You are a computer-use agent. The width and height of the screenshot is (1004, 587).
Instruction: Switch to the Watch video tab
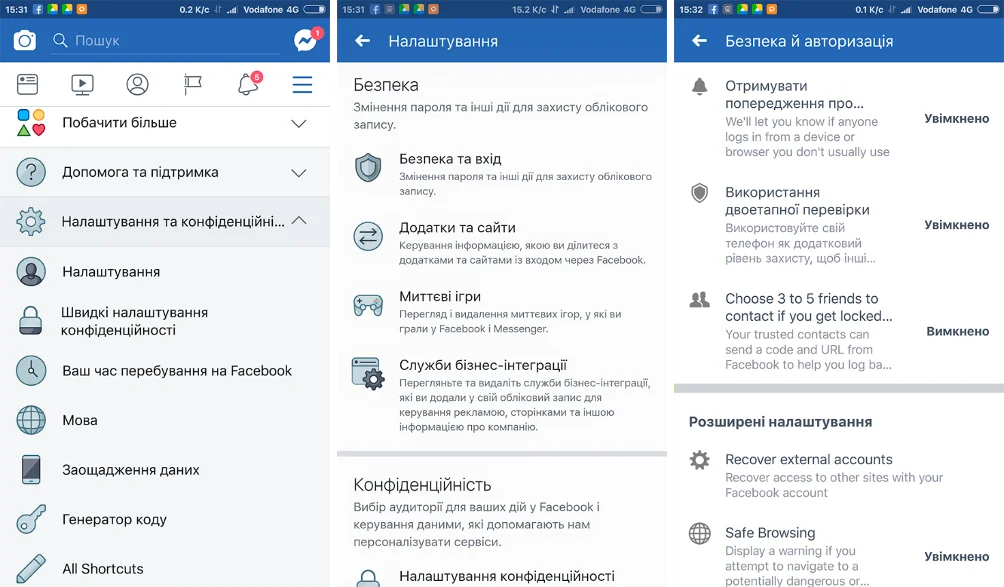(82, 85)
